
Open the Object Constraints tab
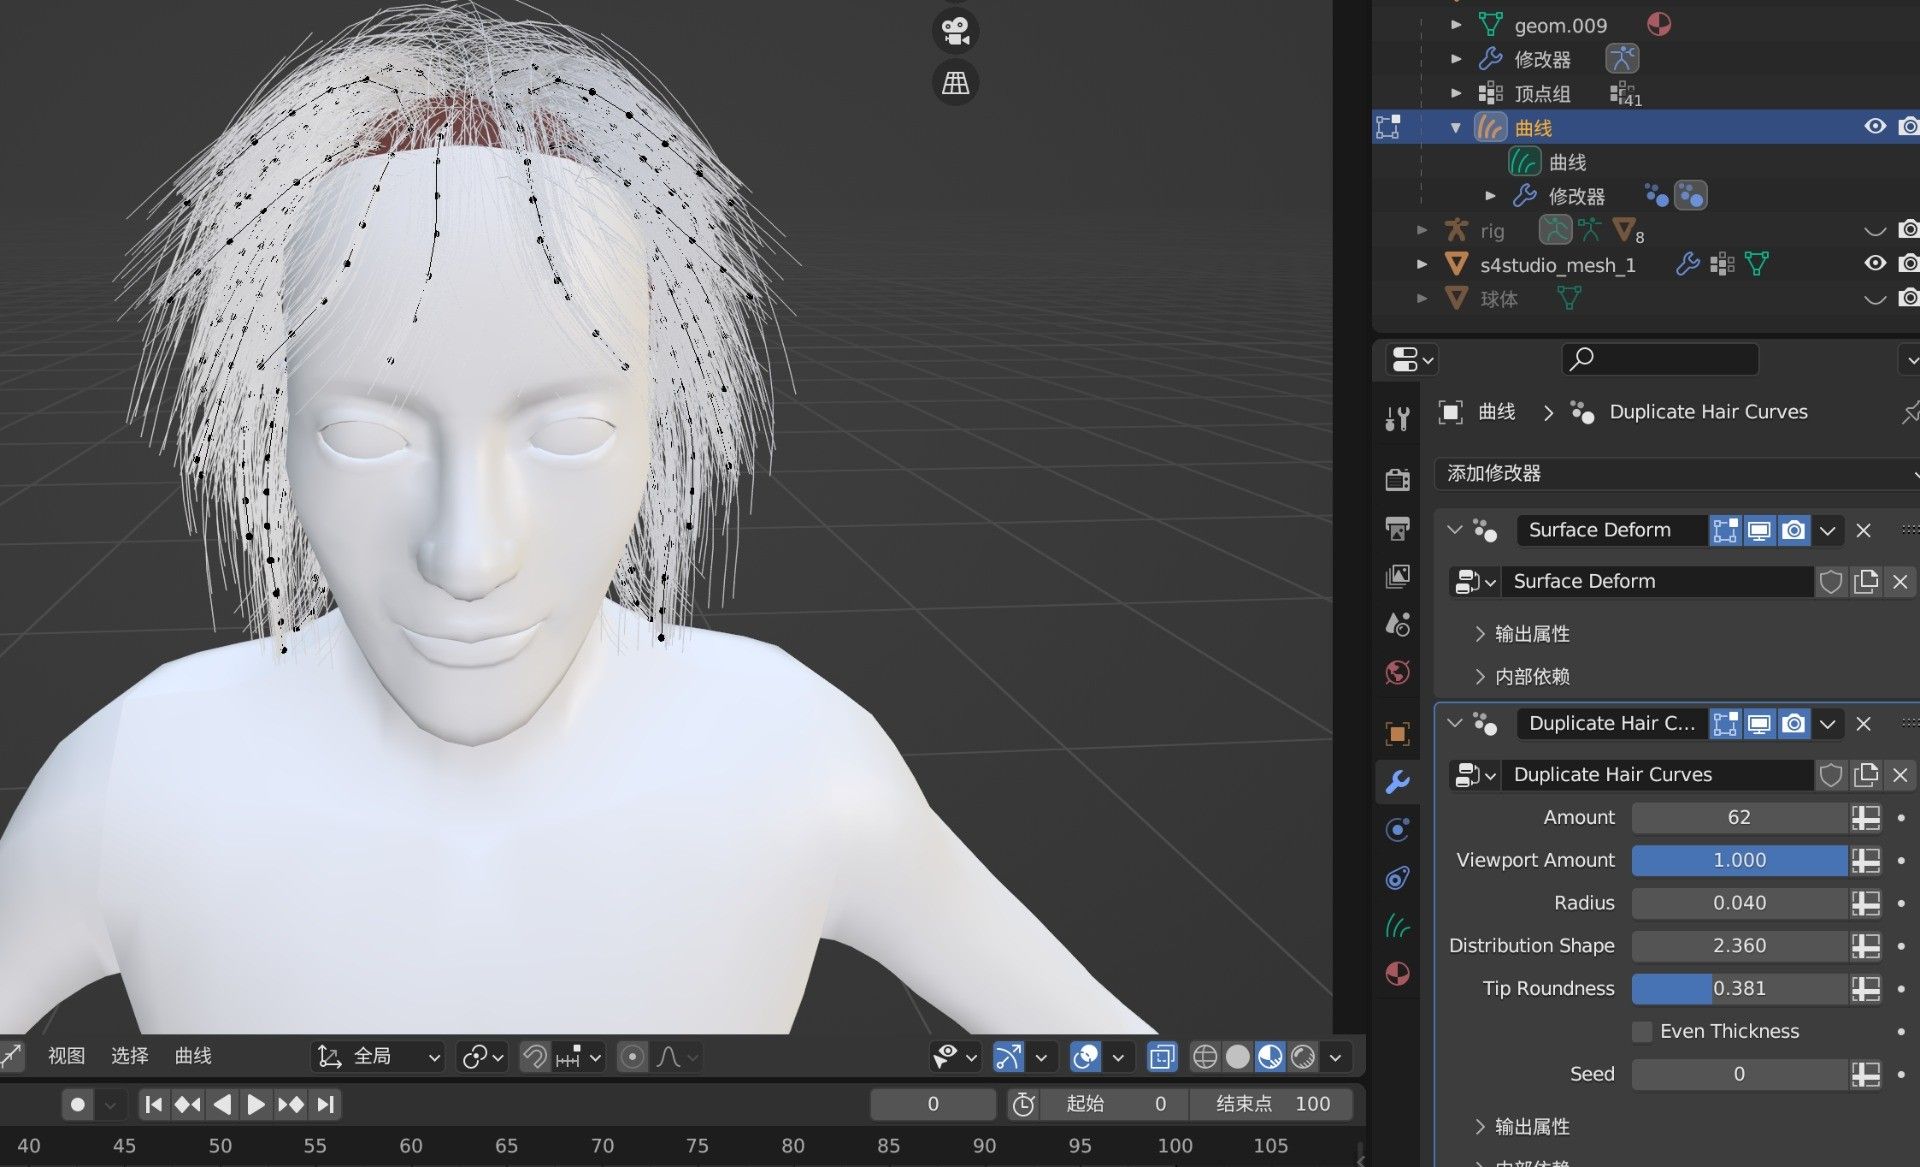(1397, 878)
